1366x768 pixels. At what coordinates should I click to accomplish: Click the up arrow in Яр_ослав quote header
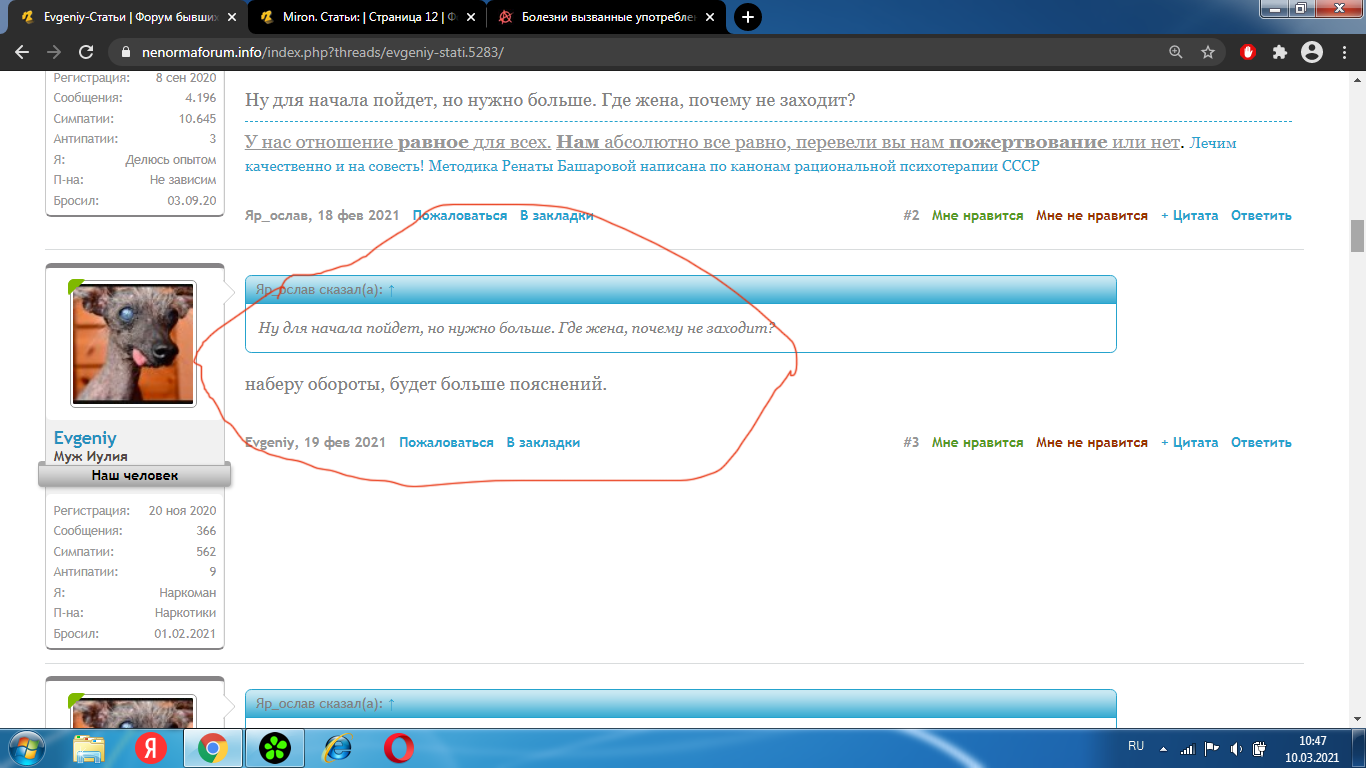click(x=391, y=289)
